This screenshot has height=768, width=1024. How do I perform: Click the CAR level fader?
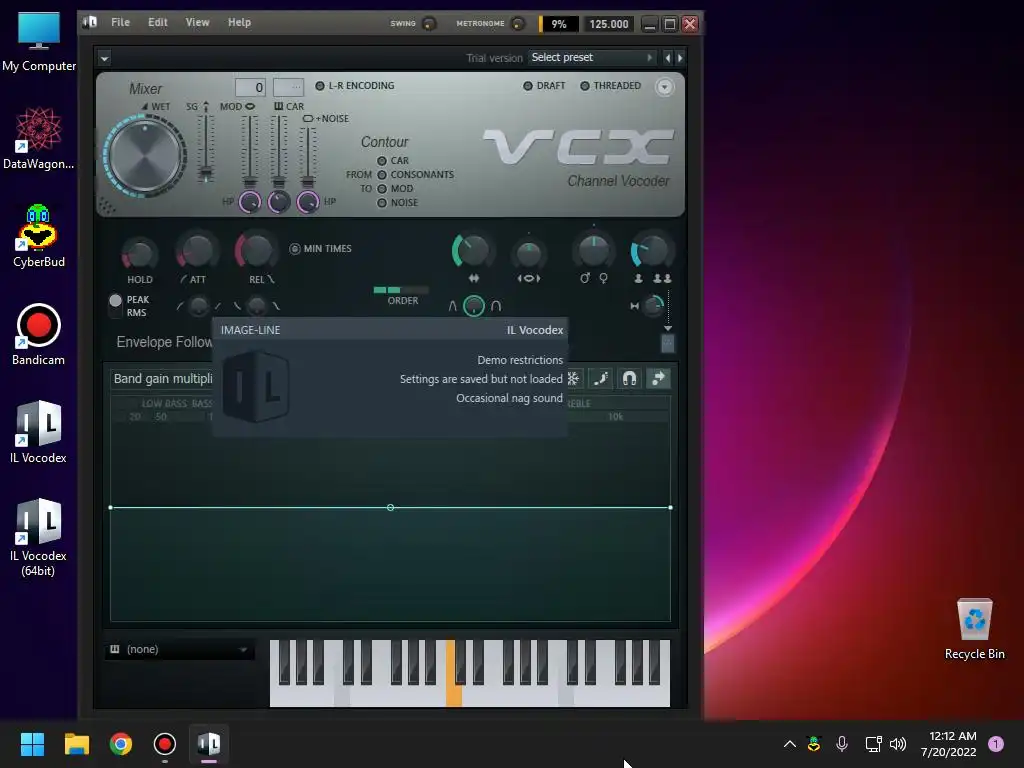coord(279,152)
